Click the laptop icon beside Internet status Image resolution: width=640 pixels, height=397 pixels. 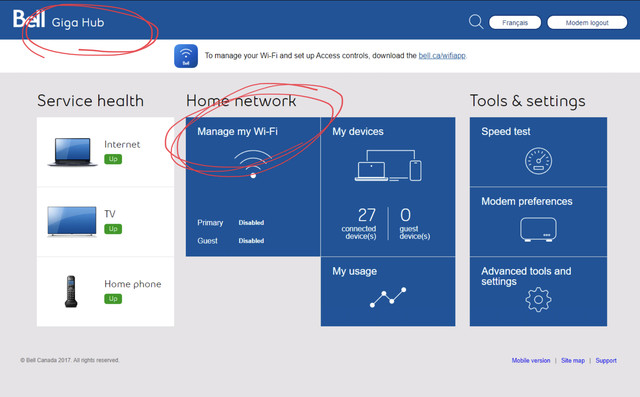click(73, 152)
